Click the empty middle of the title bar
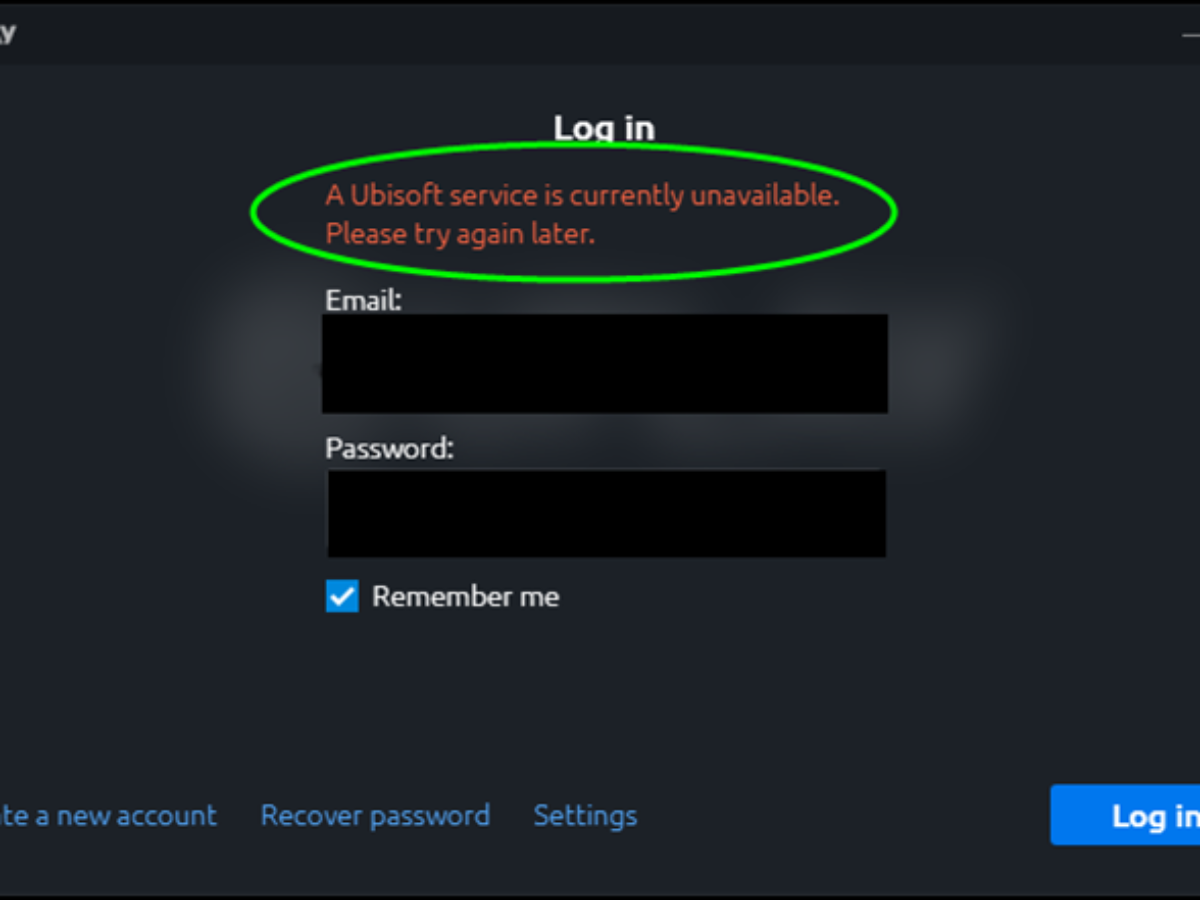Image resolution: width=1200 pixels, height=900 pixels. pos(600,33)
